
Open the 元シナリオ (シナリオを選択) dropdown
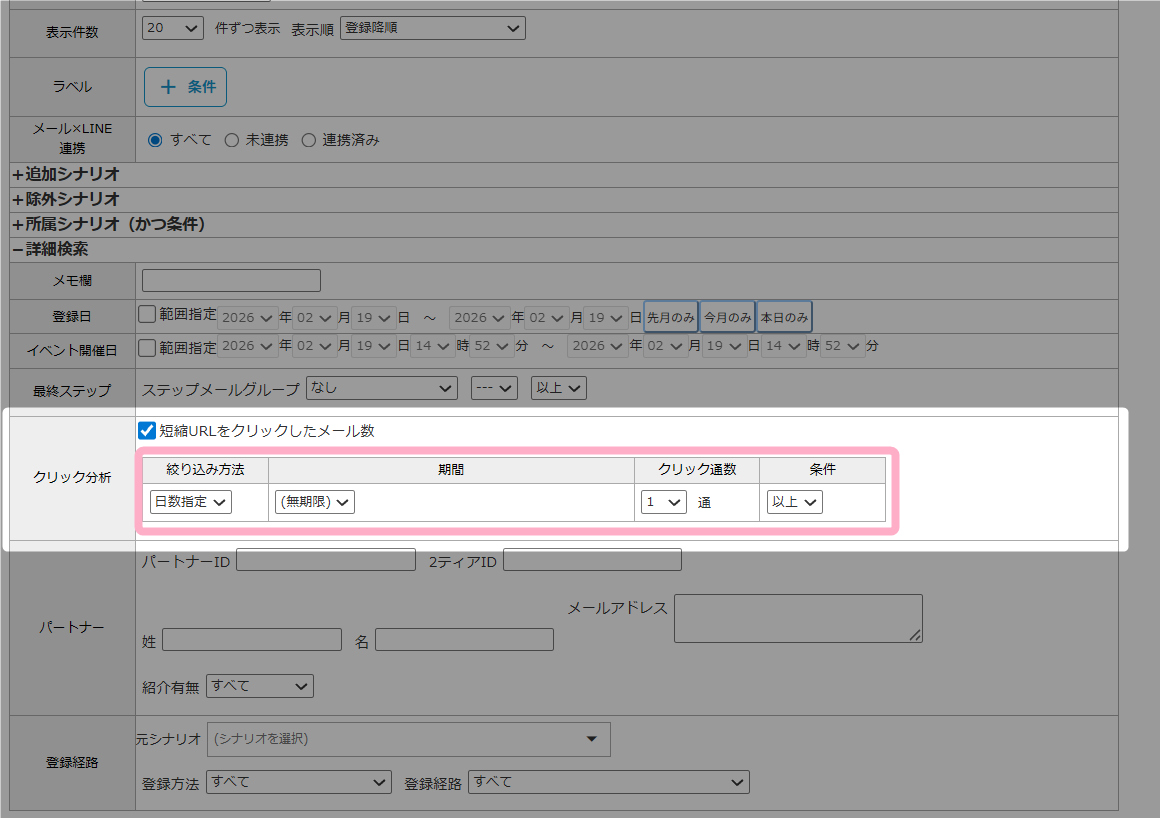pos(408,739)
